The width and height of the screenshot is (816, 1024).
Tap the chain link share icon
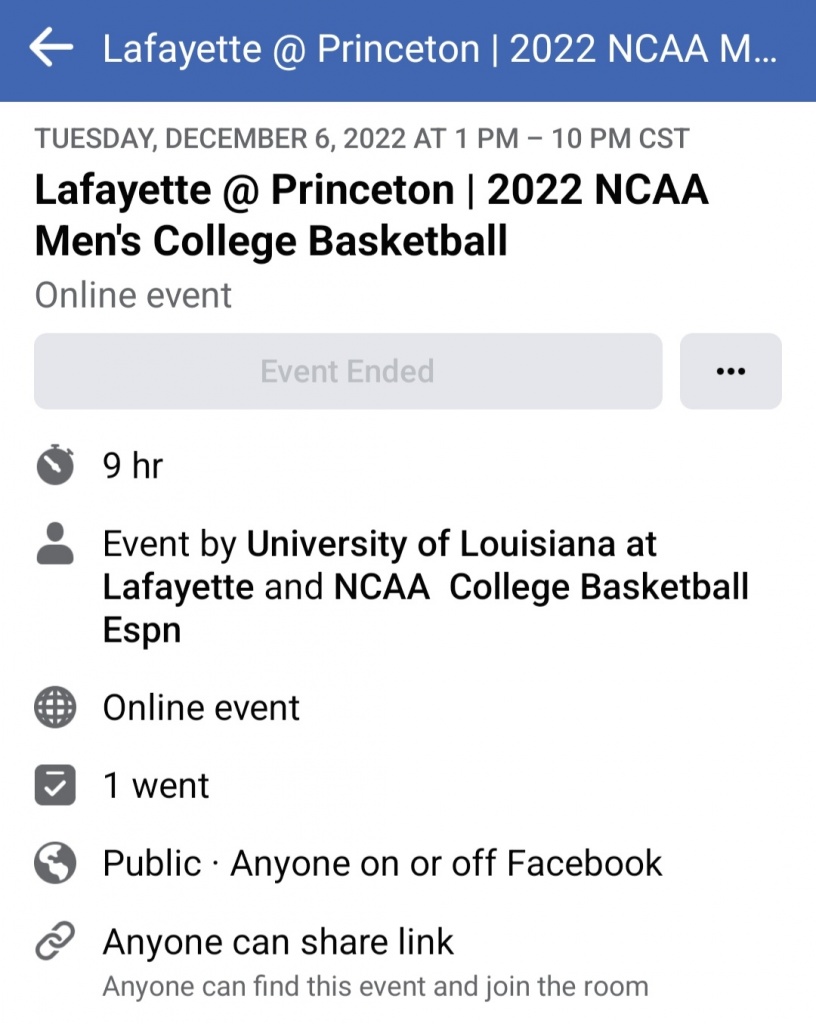tap(55, 942)
